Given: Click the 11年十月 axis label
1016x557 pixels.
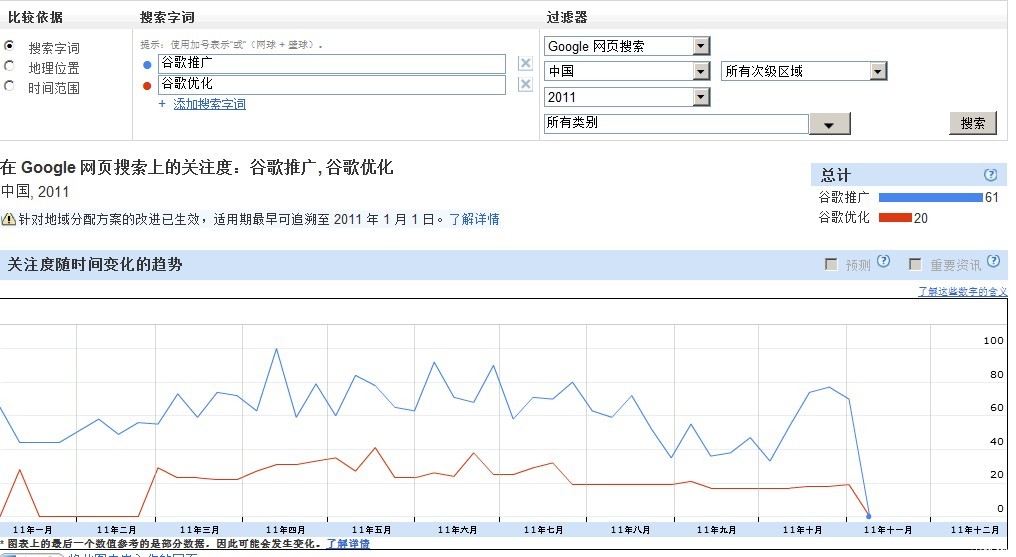Looking at the screenshot, I should click(802, 530).
